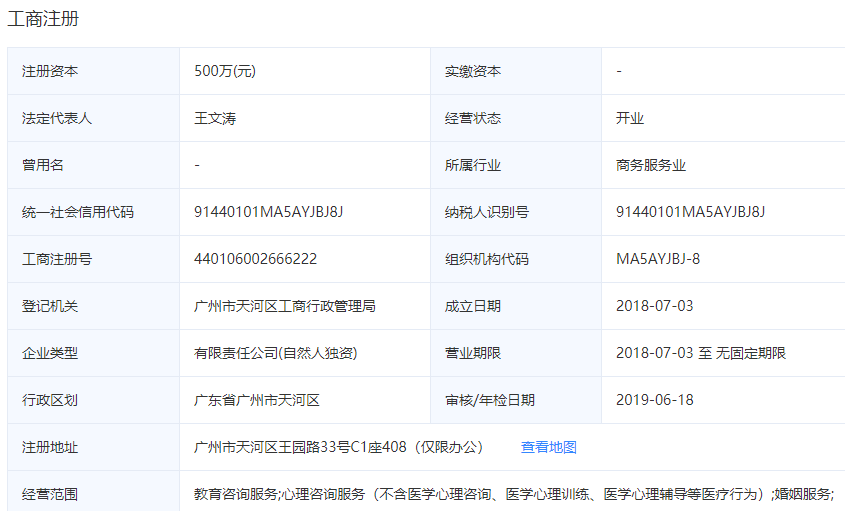845x511 pixels.
Task: Click the 经营状态 label
Action: pyautogui.click(x=473, y=118)
